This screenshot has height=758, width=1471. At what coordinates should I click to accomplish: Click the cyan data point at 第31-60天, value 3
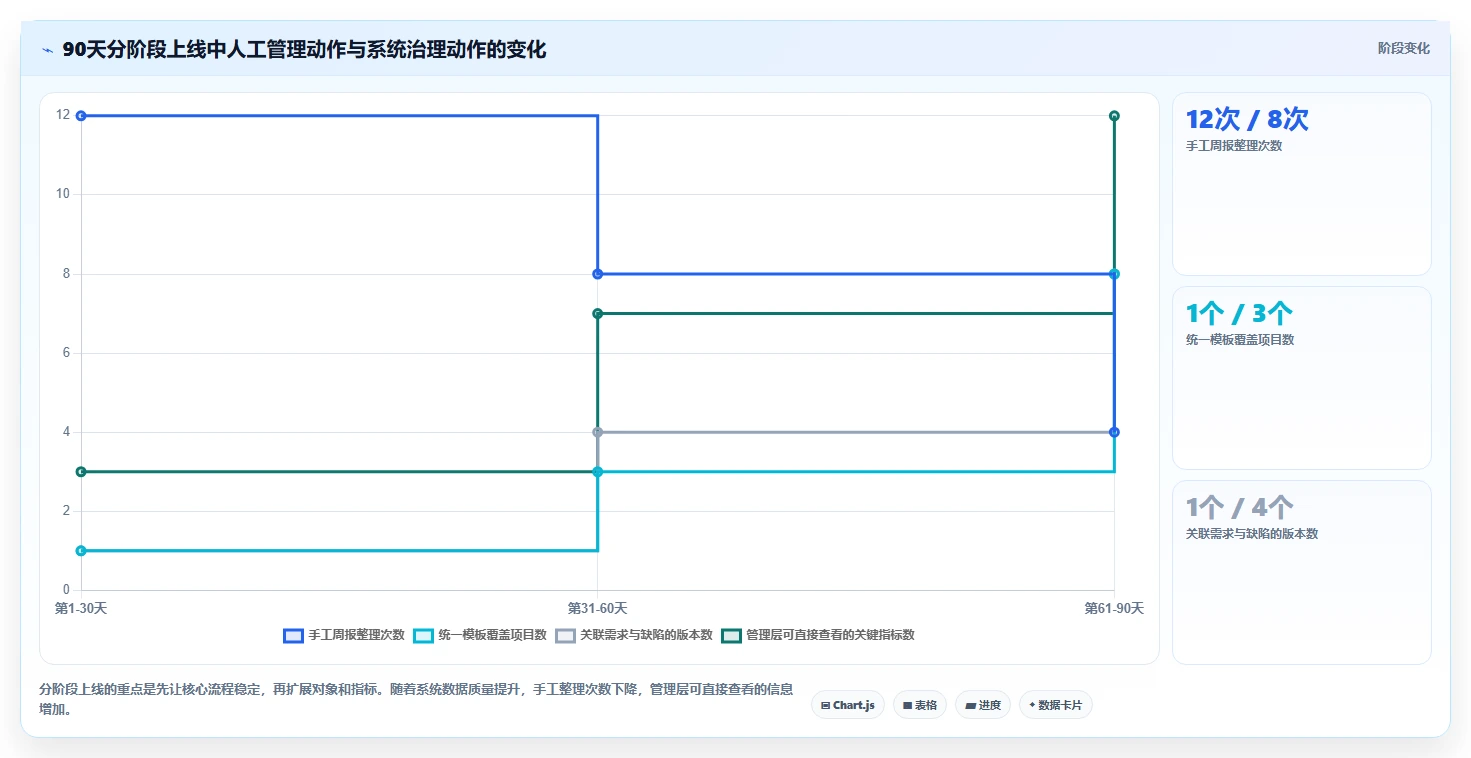click(x=598, y=472)
